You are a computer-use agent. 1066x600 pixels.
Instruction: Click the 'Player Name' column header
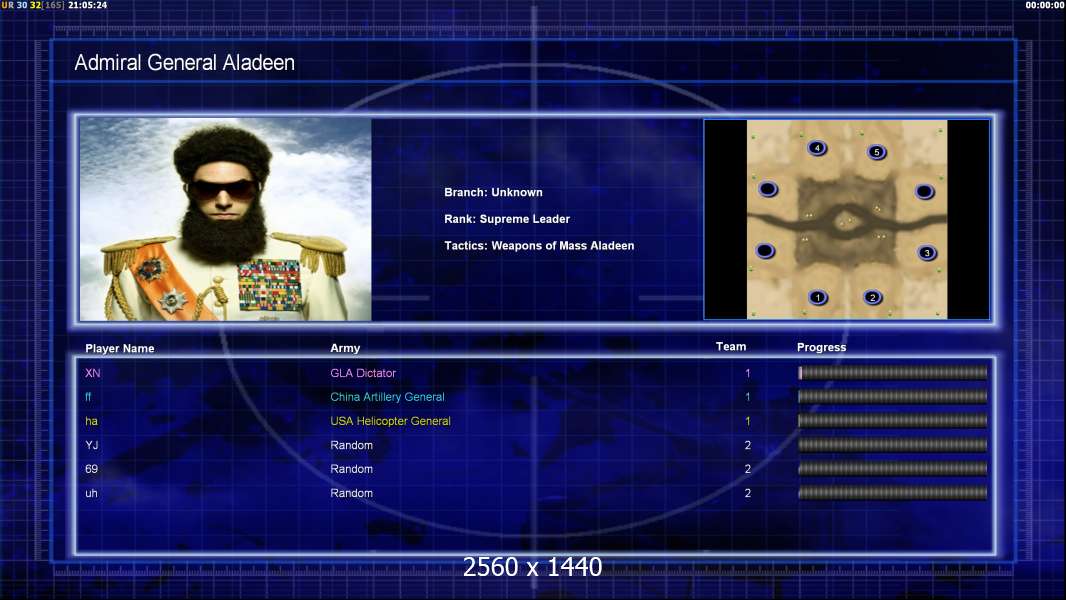pyautogui.click(x=120, y=348)
